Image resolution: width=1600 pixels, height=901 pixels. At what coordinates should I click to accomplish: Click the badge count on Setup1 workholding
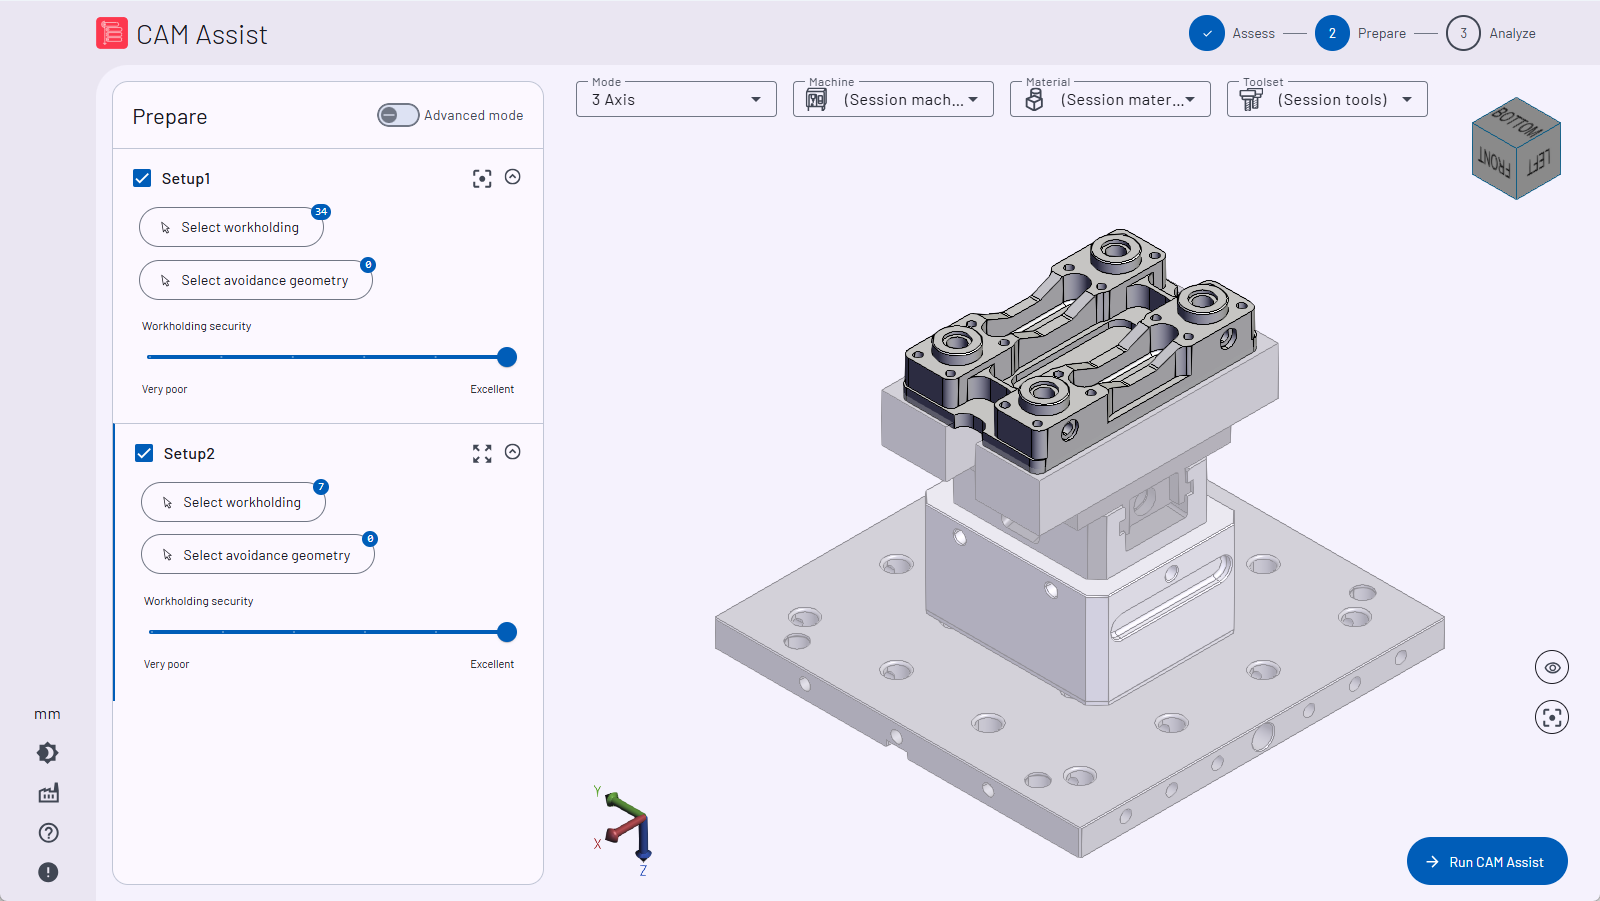point(321,212)
